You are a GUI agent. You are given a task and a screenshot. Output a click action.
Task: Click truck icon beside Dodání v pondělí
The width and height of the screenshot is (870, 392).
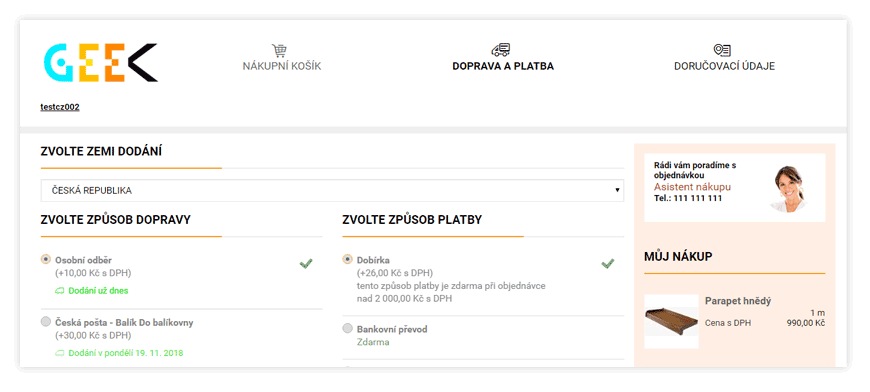(59, 353)
